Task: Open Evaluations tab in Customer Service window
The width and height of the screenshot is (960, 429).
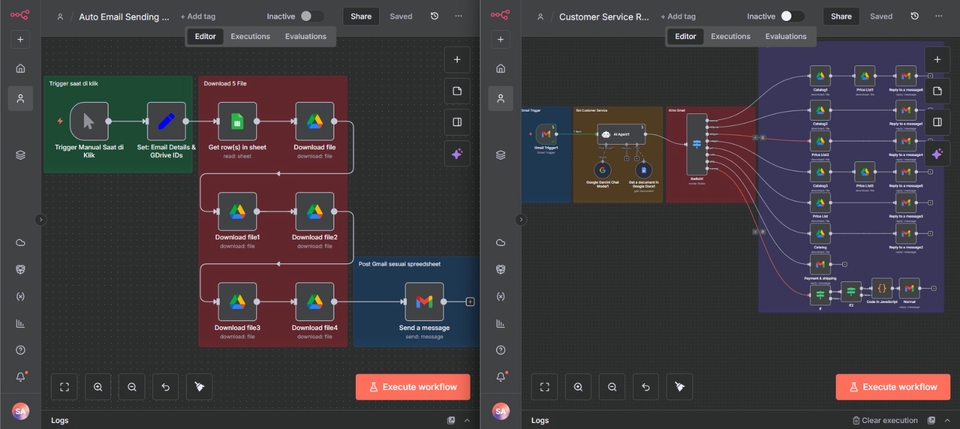Action: point(785,36)
